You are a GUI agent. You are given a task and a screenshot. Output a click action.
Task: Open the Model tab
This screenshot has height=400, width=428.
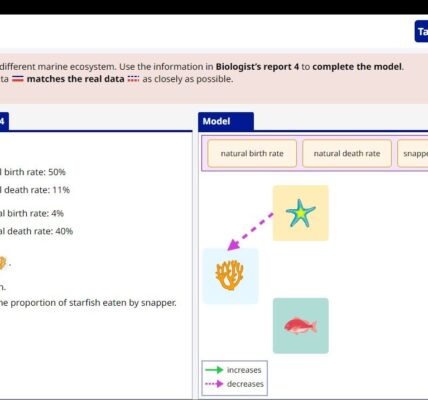(226, 121)
